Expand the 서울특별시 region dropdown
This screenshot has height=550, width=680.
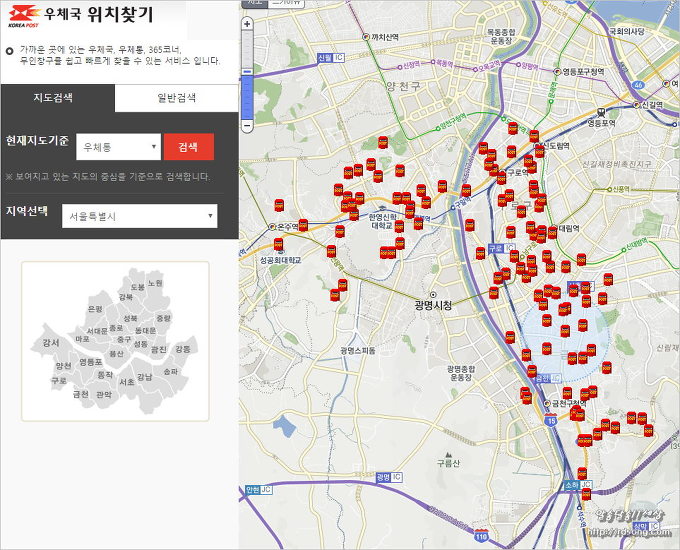[138, 215]
